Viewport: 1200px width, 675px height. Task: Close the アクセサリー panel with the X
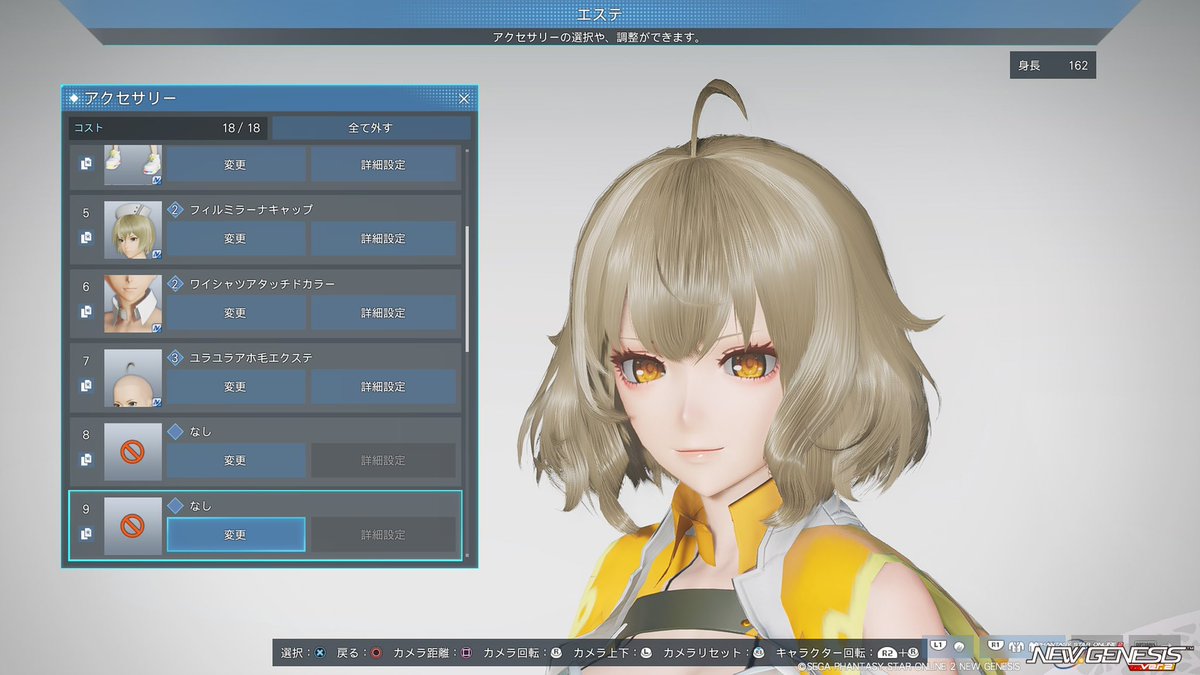[463, 98]
